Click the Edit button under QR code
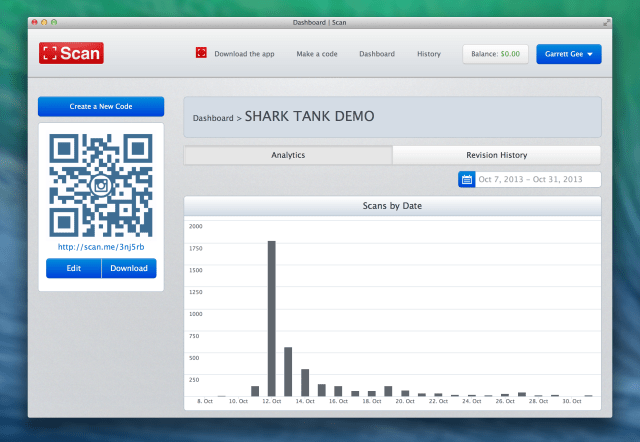The width and height of the screenshot is (640, 442). [74, 268]
